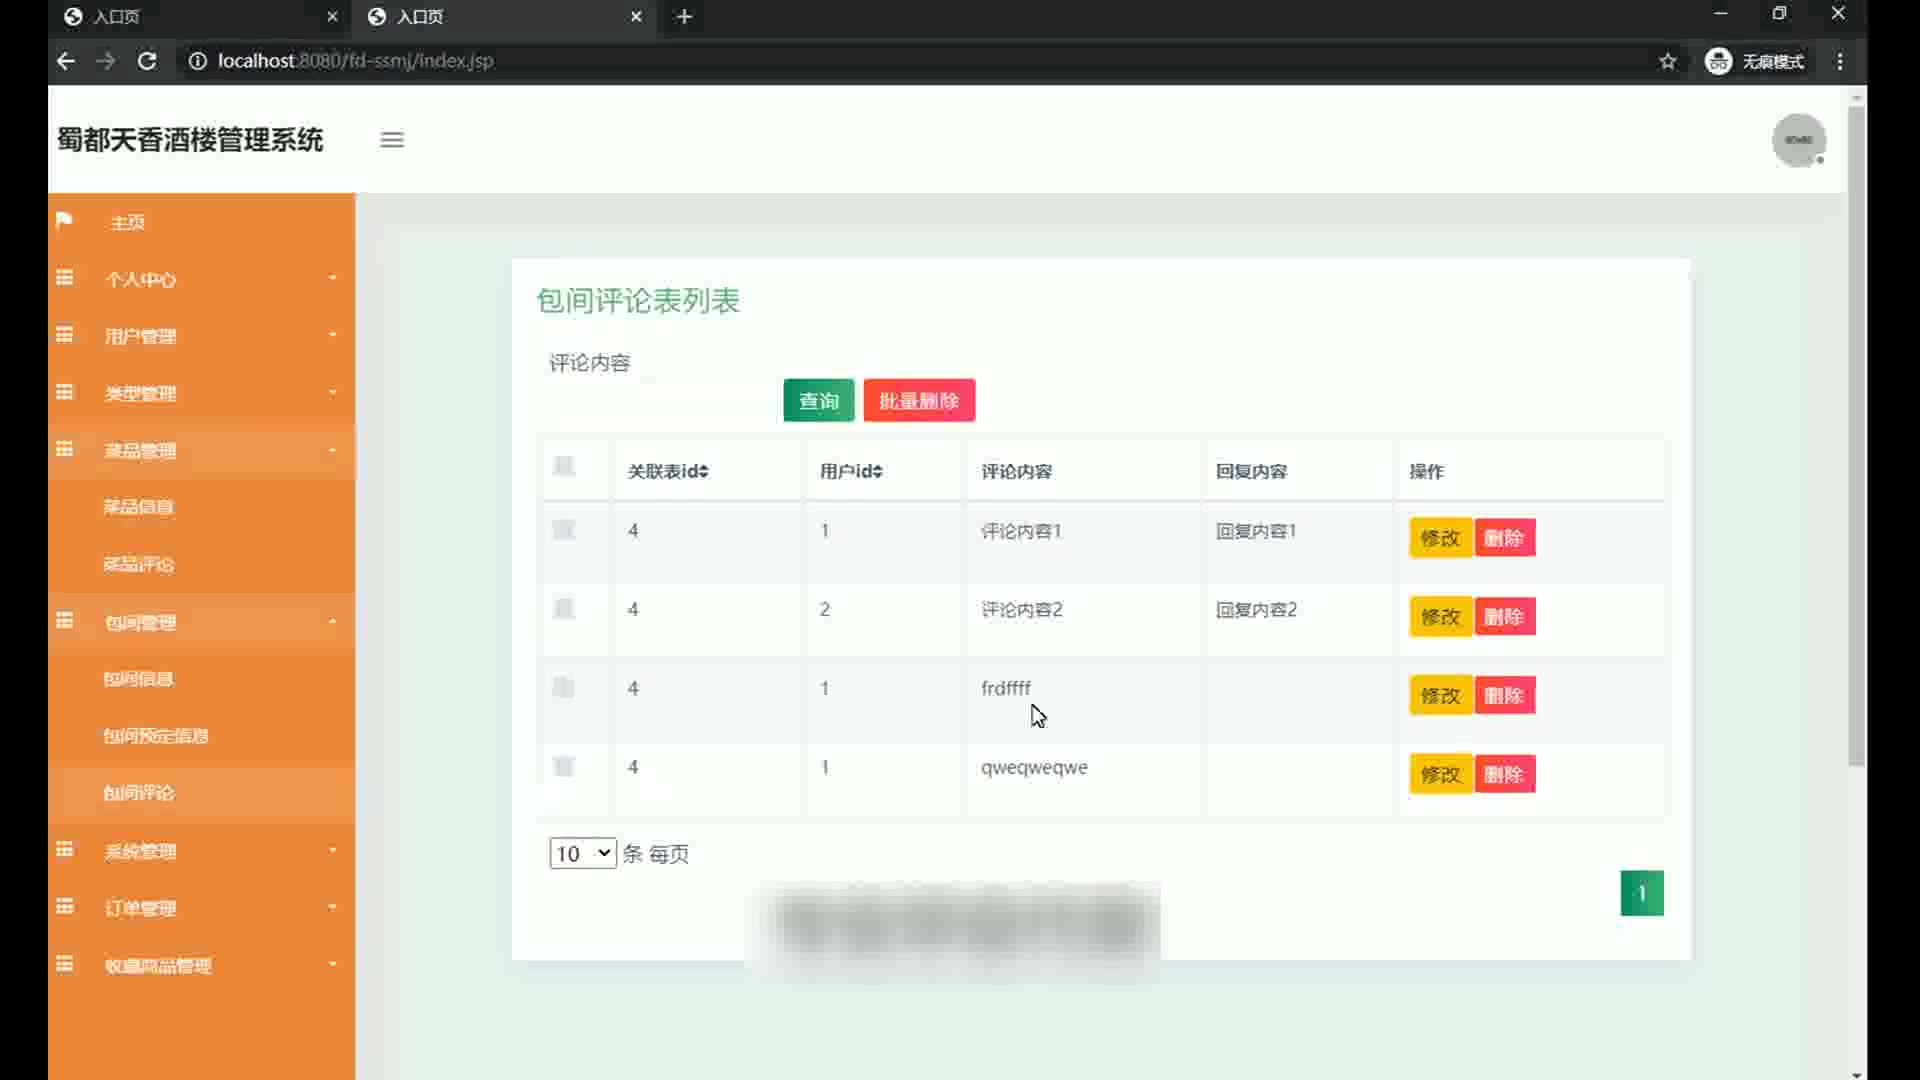Click the hamburger menu toggle icon
The width and height of the screenshot is (1920, 1080).
pyautogui.click(x=392, y=140)
